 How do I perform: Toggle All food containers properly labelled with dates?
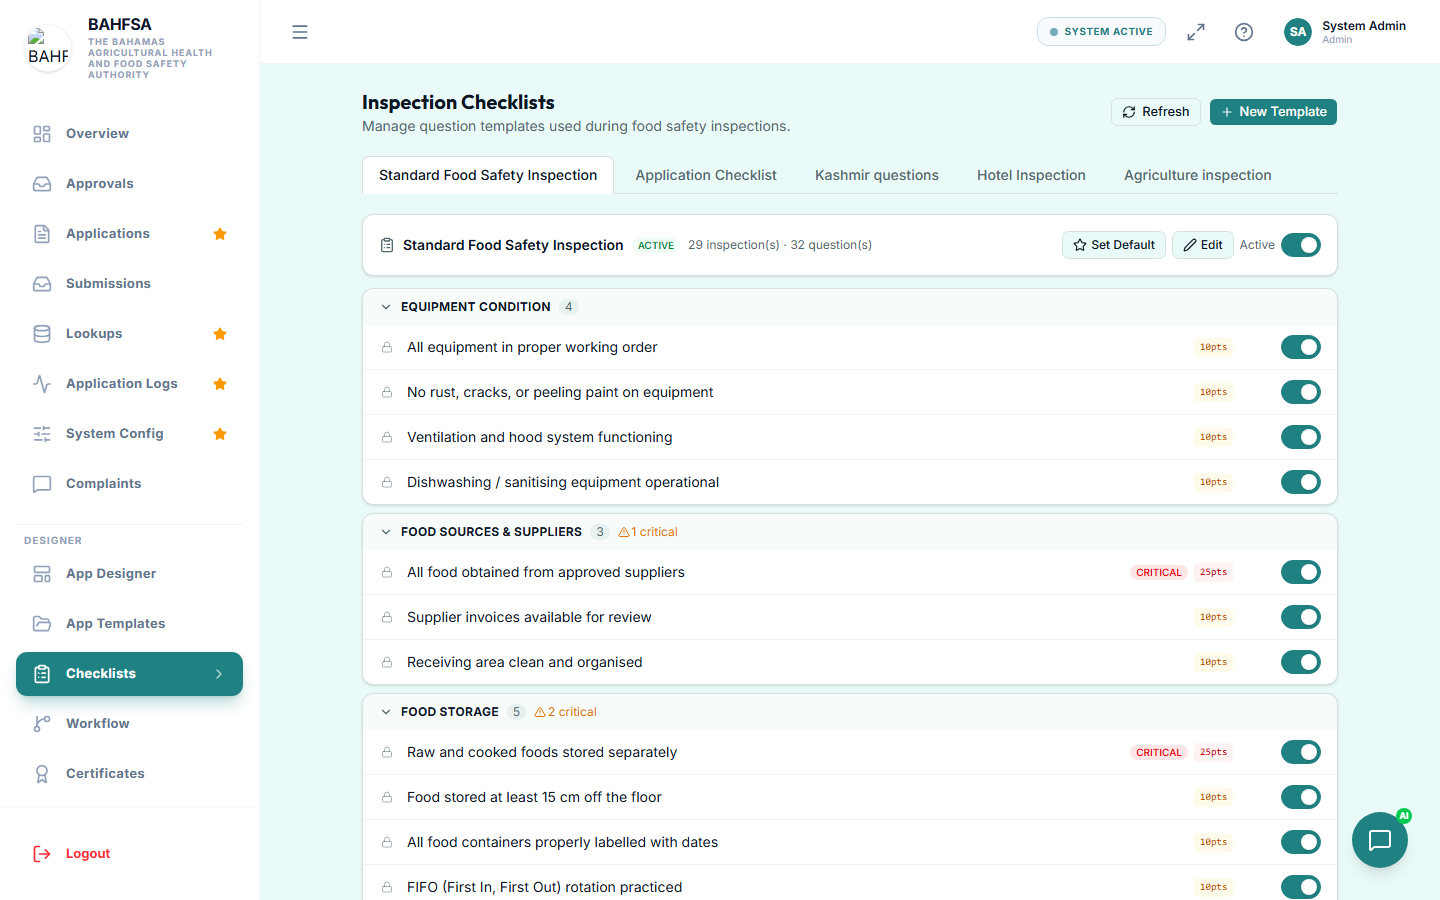1301,842
